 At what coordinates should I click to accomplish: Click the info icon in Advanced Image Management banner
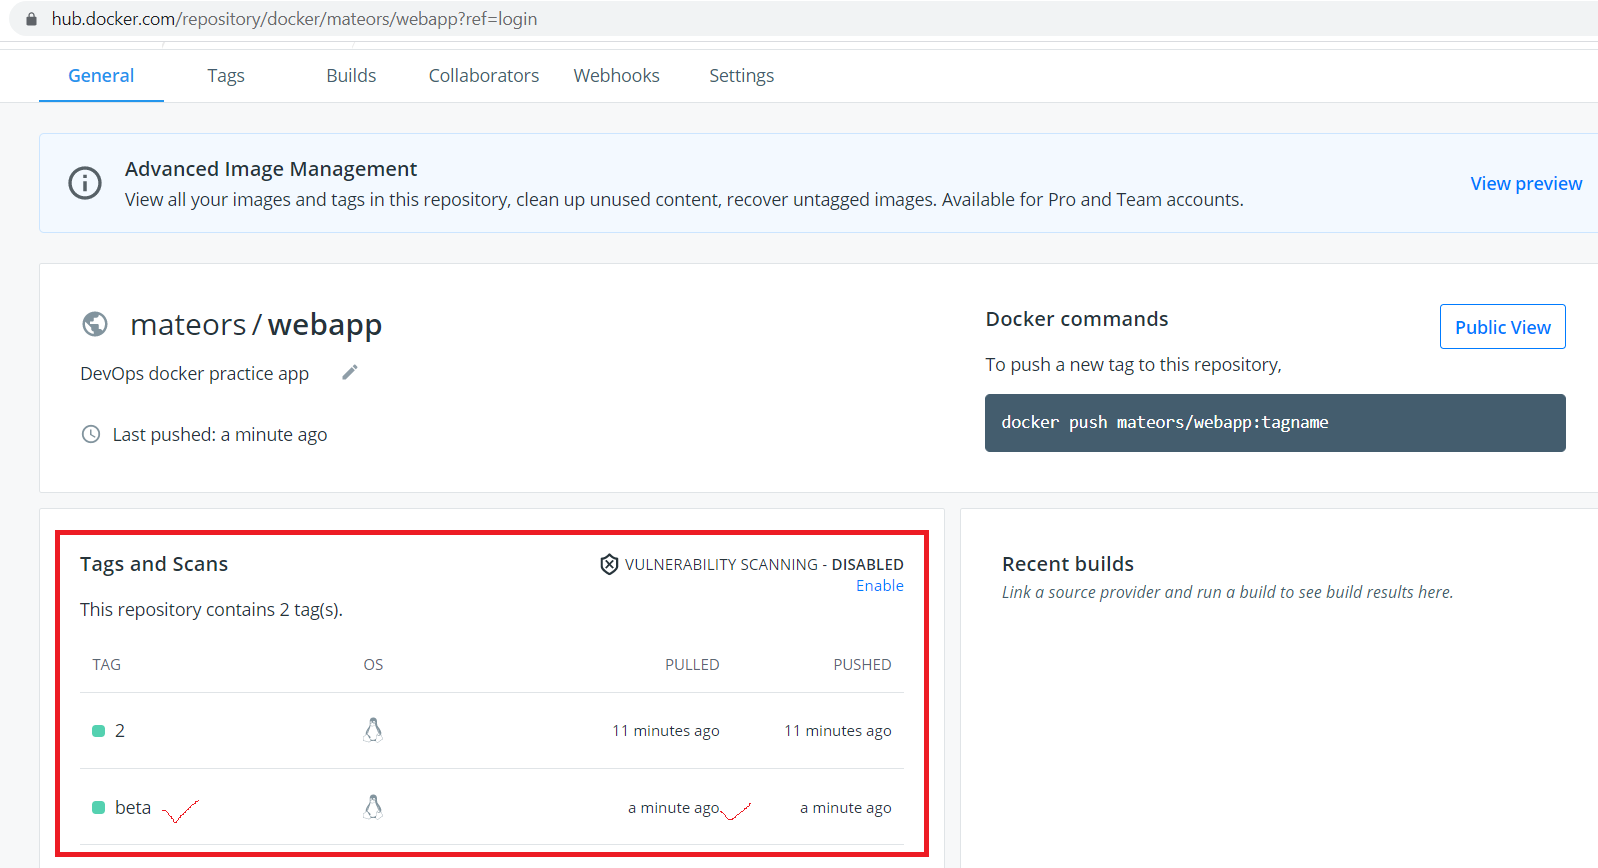point(85,183)
